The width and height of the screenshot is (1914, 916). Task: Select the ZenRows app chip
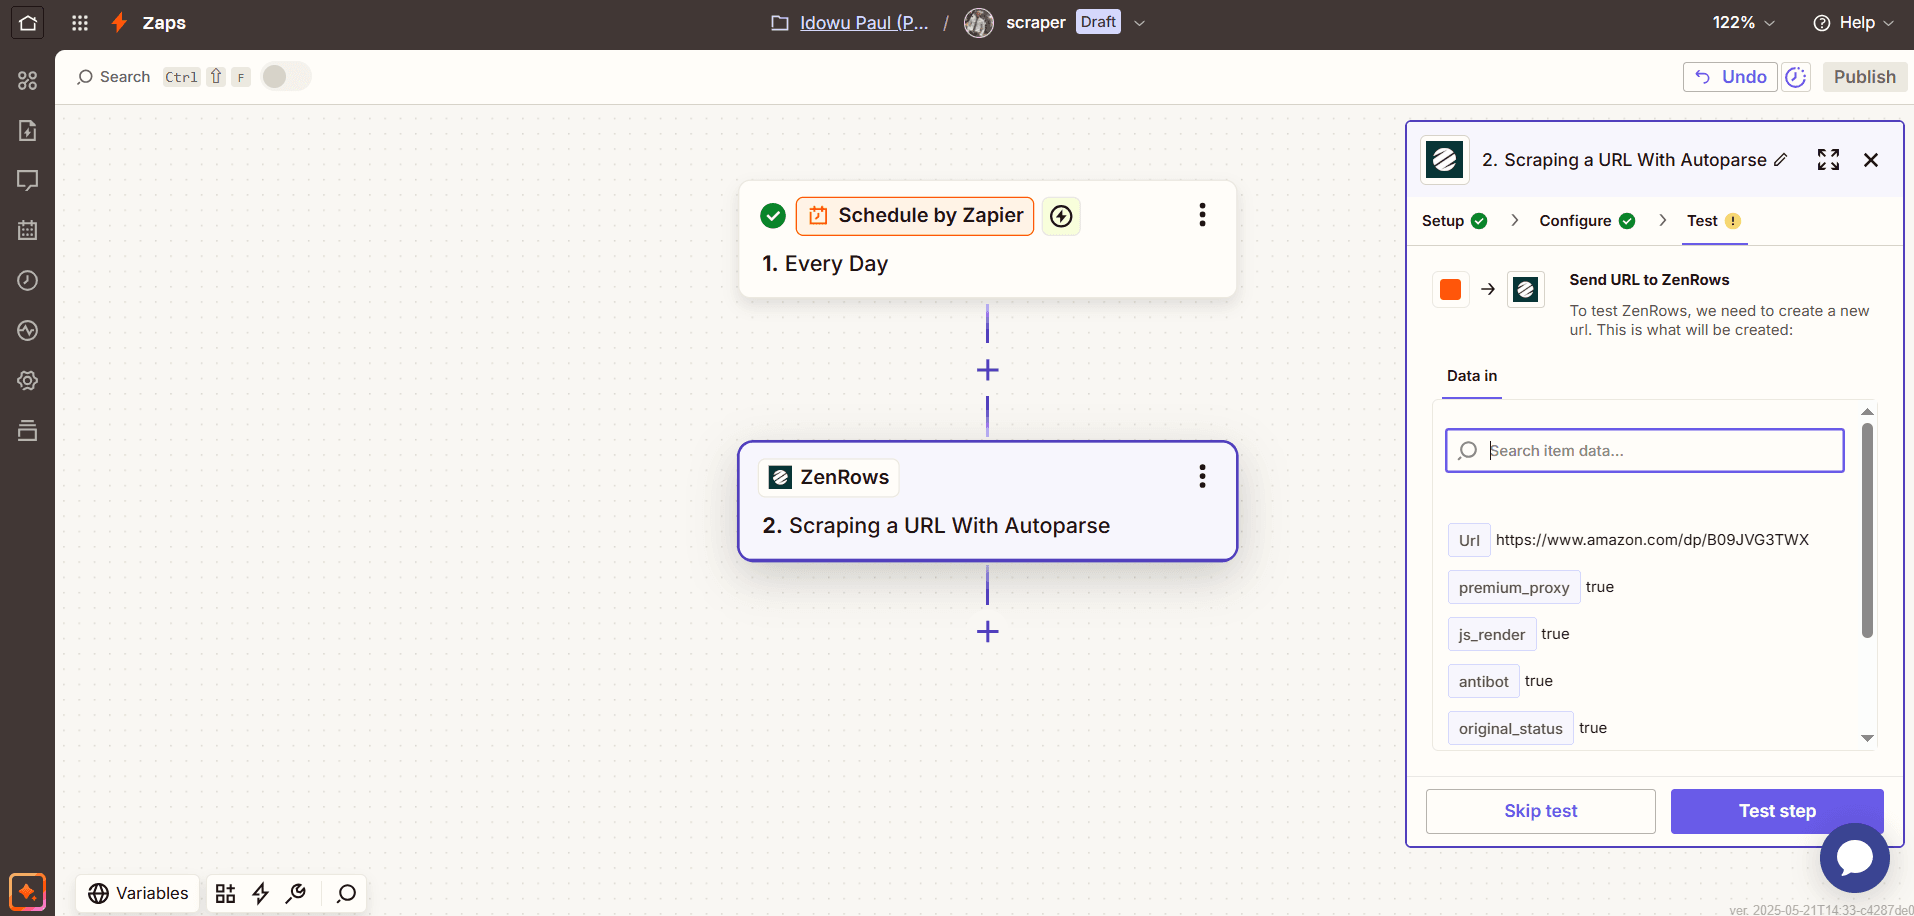[x=829, y=478]
